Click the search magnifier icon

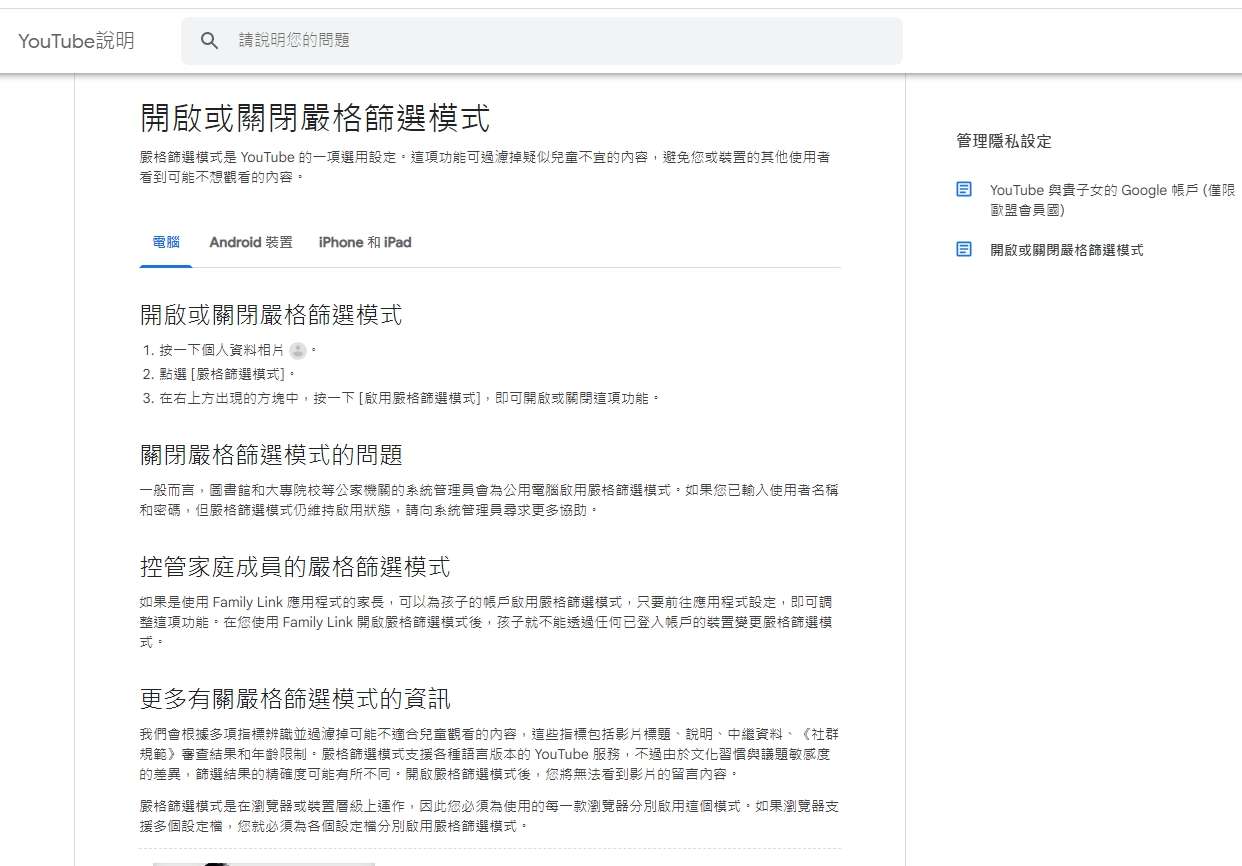(x=209, y=41)
